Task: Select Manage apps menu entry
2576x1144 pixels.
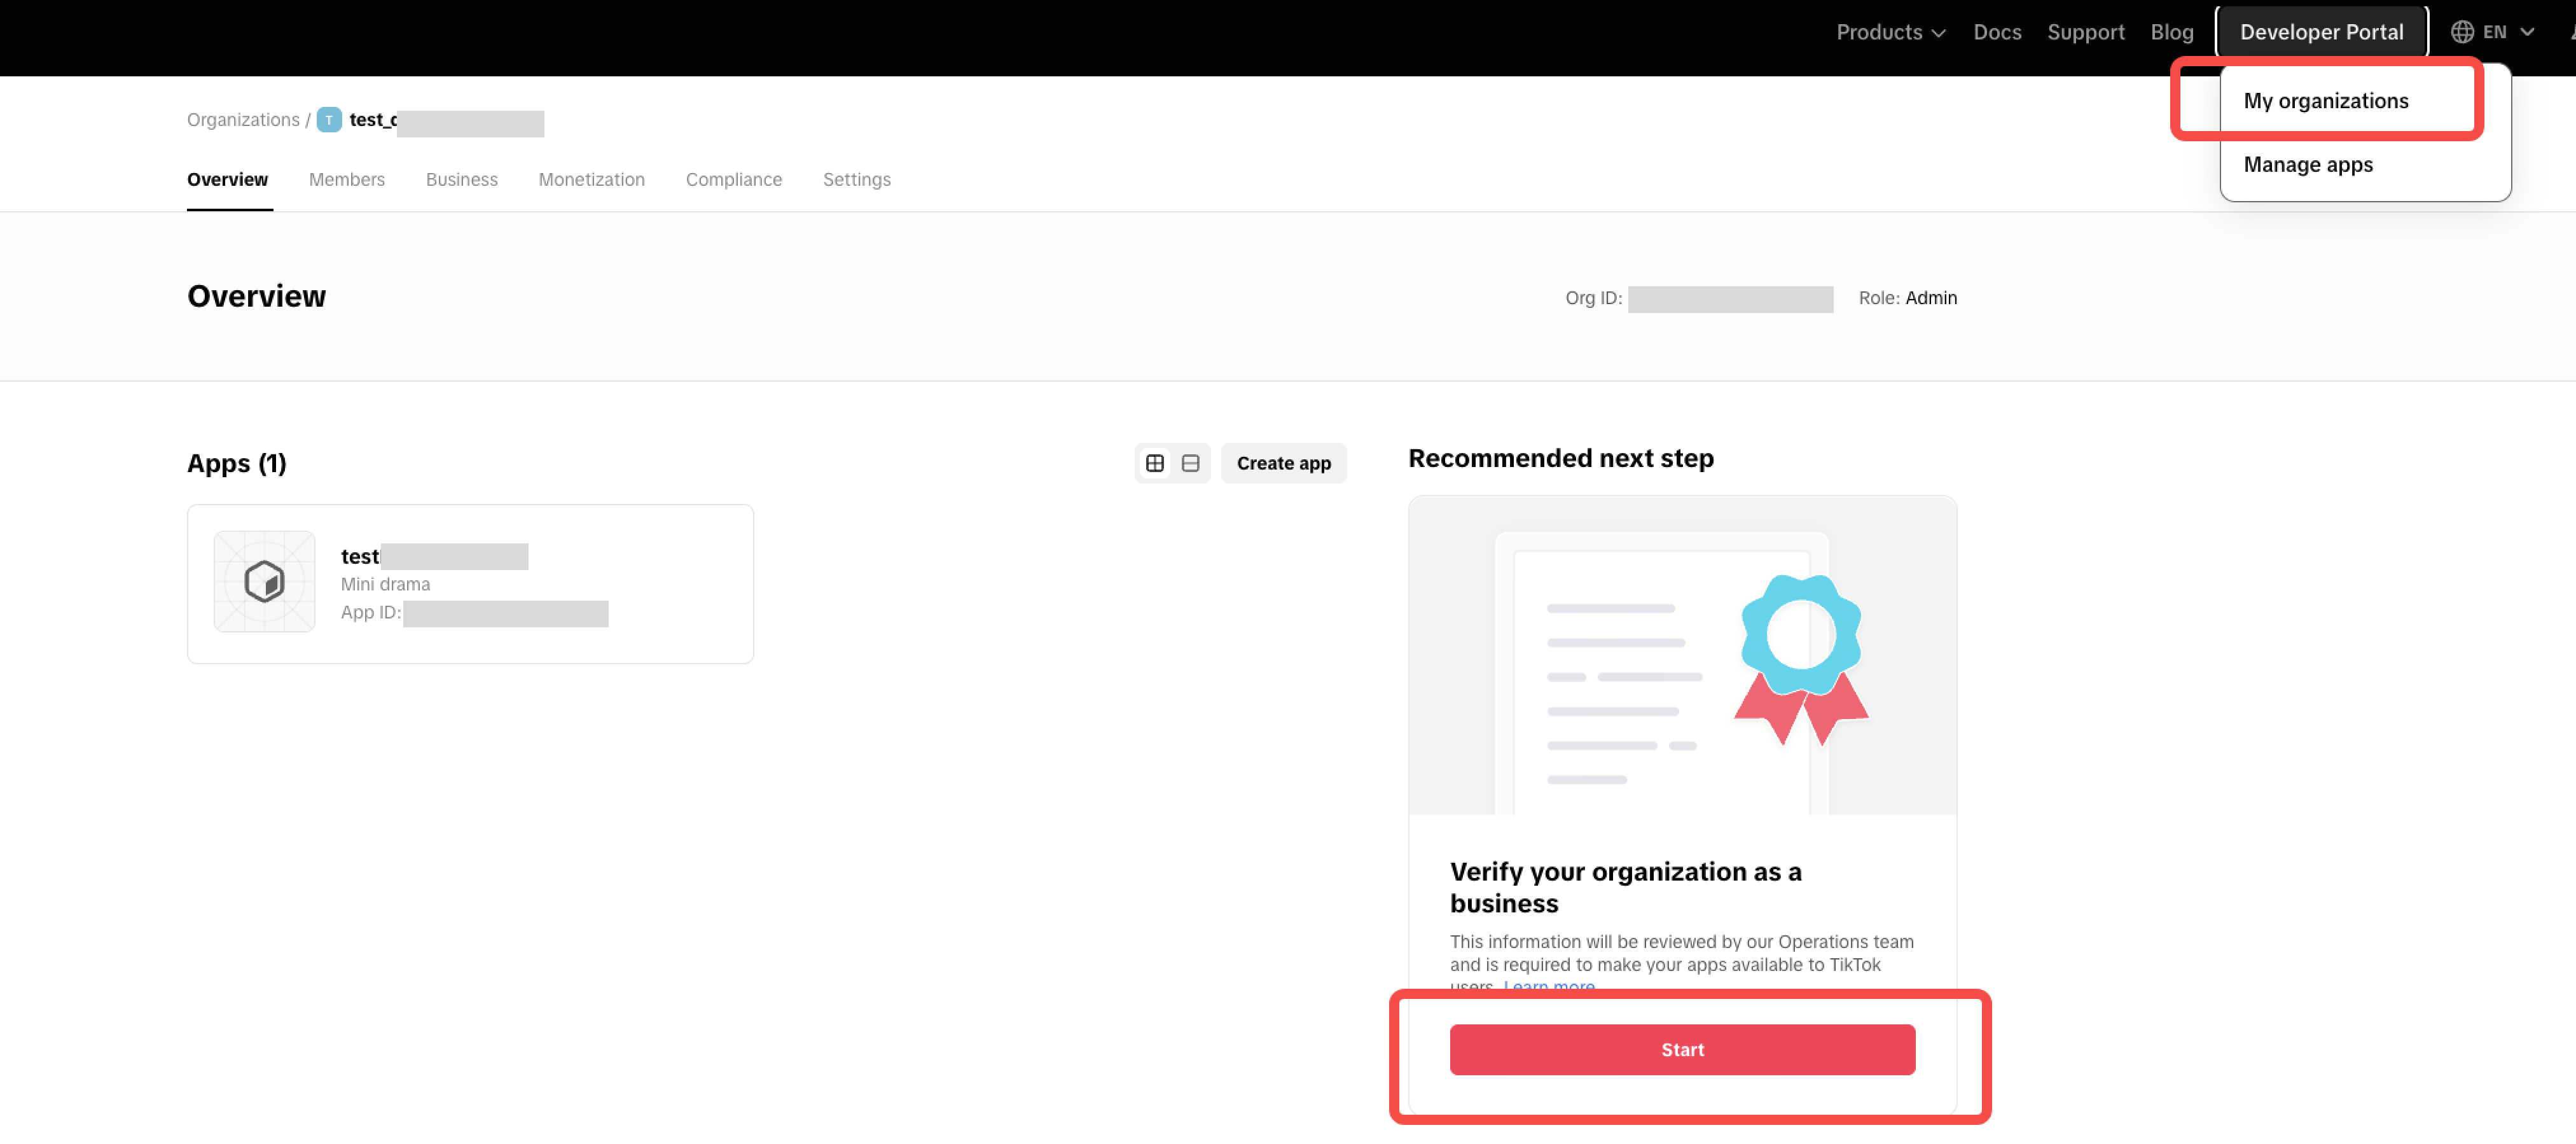Action: (x=2308, y=165)
